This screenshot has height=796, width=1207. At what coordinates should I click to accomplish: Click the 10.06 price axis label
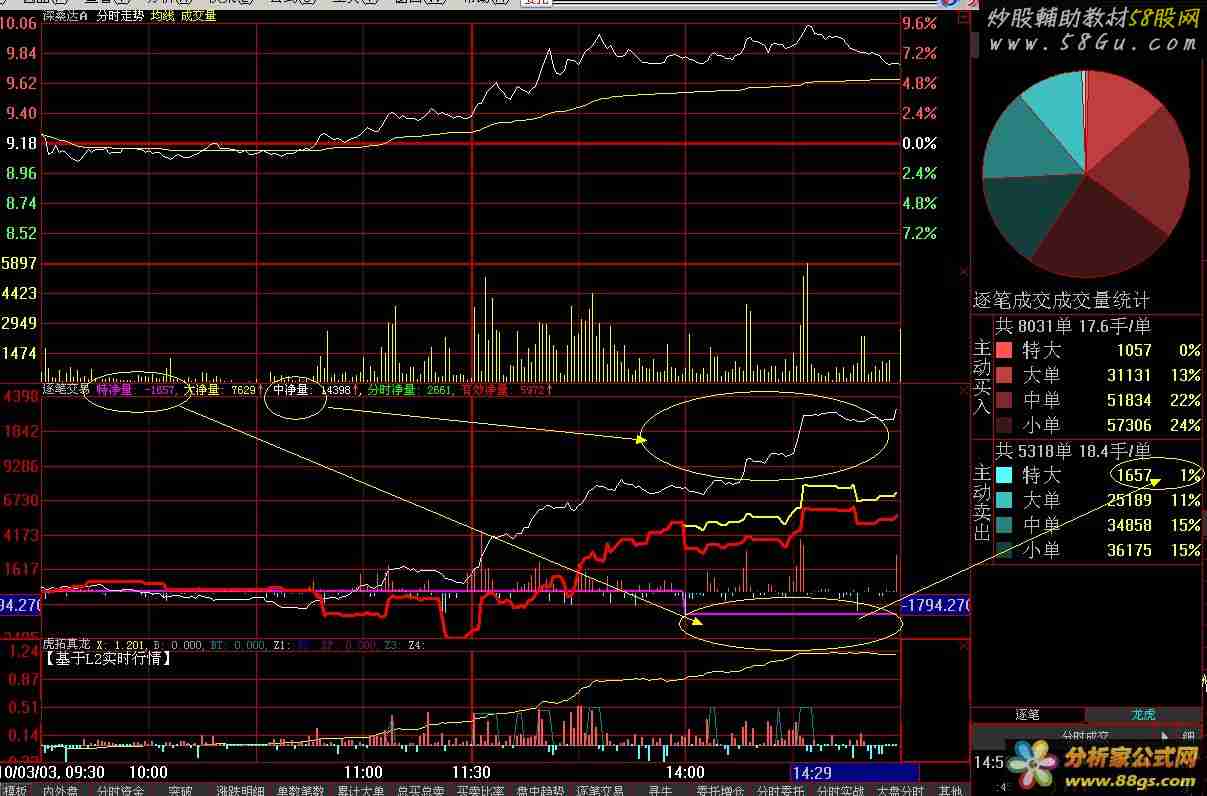pyautogui.click(x=20, y=23)
